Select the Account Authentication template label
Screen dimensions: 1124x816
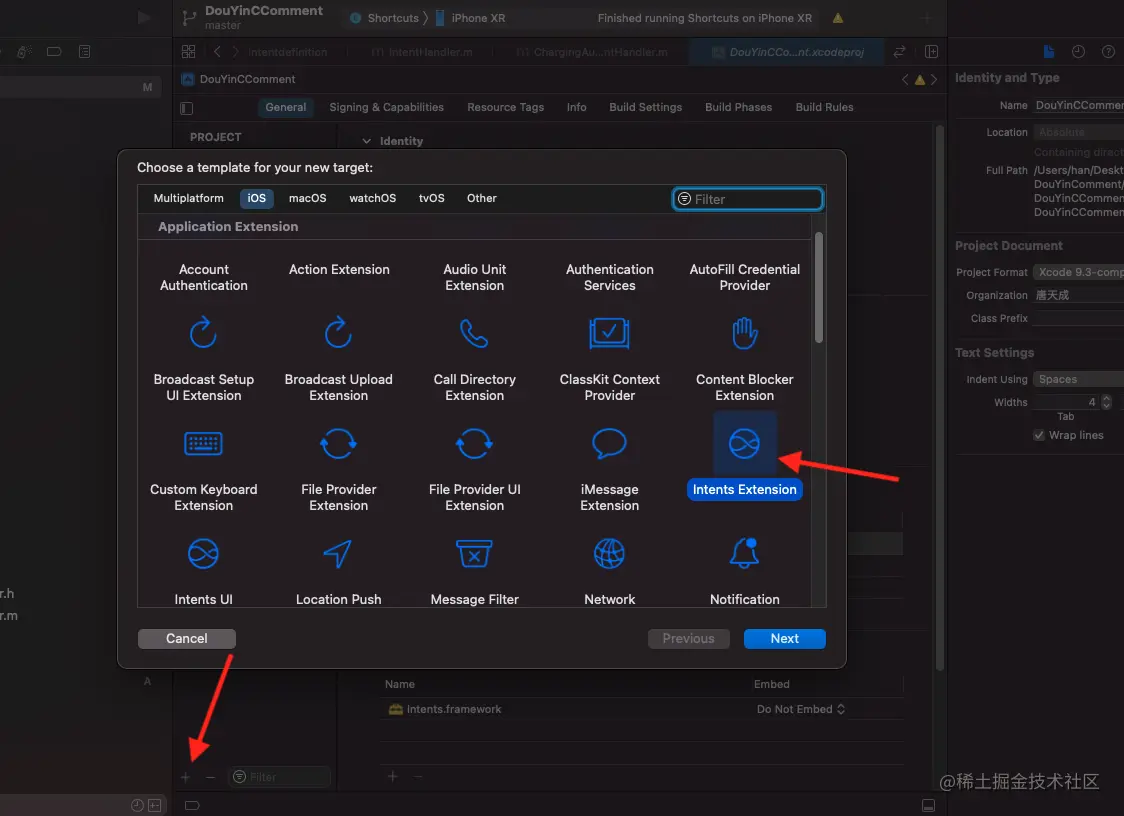pos(204,277)
